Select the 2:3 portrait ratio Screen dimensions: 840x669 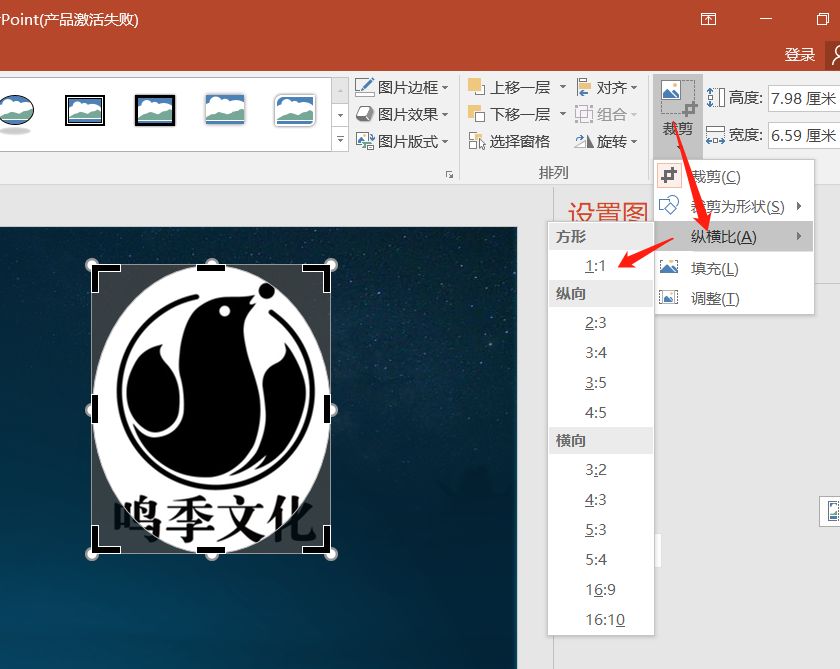pyautogui.click(x=601, y=322)
